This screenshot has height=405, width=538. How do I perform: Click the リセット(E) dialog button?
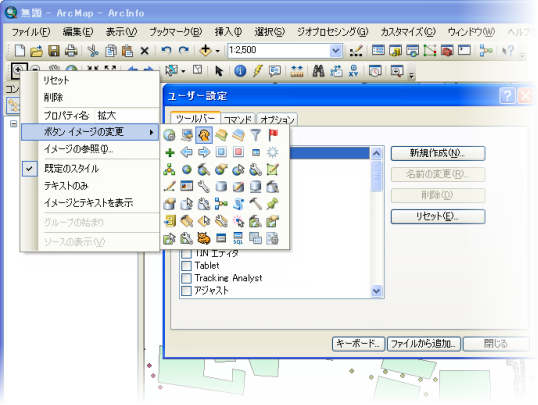click(438, 217)
